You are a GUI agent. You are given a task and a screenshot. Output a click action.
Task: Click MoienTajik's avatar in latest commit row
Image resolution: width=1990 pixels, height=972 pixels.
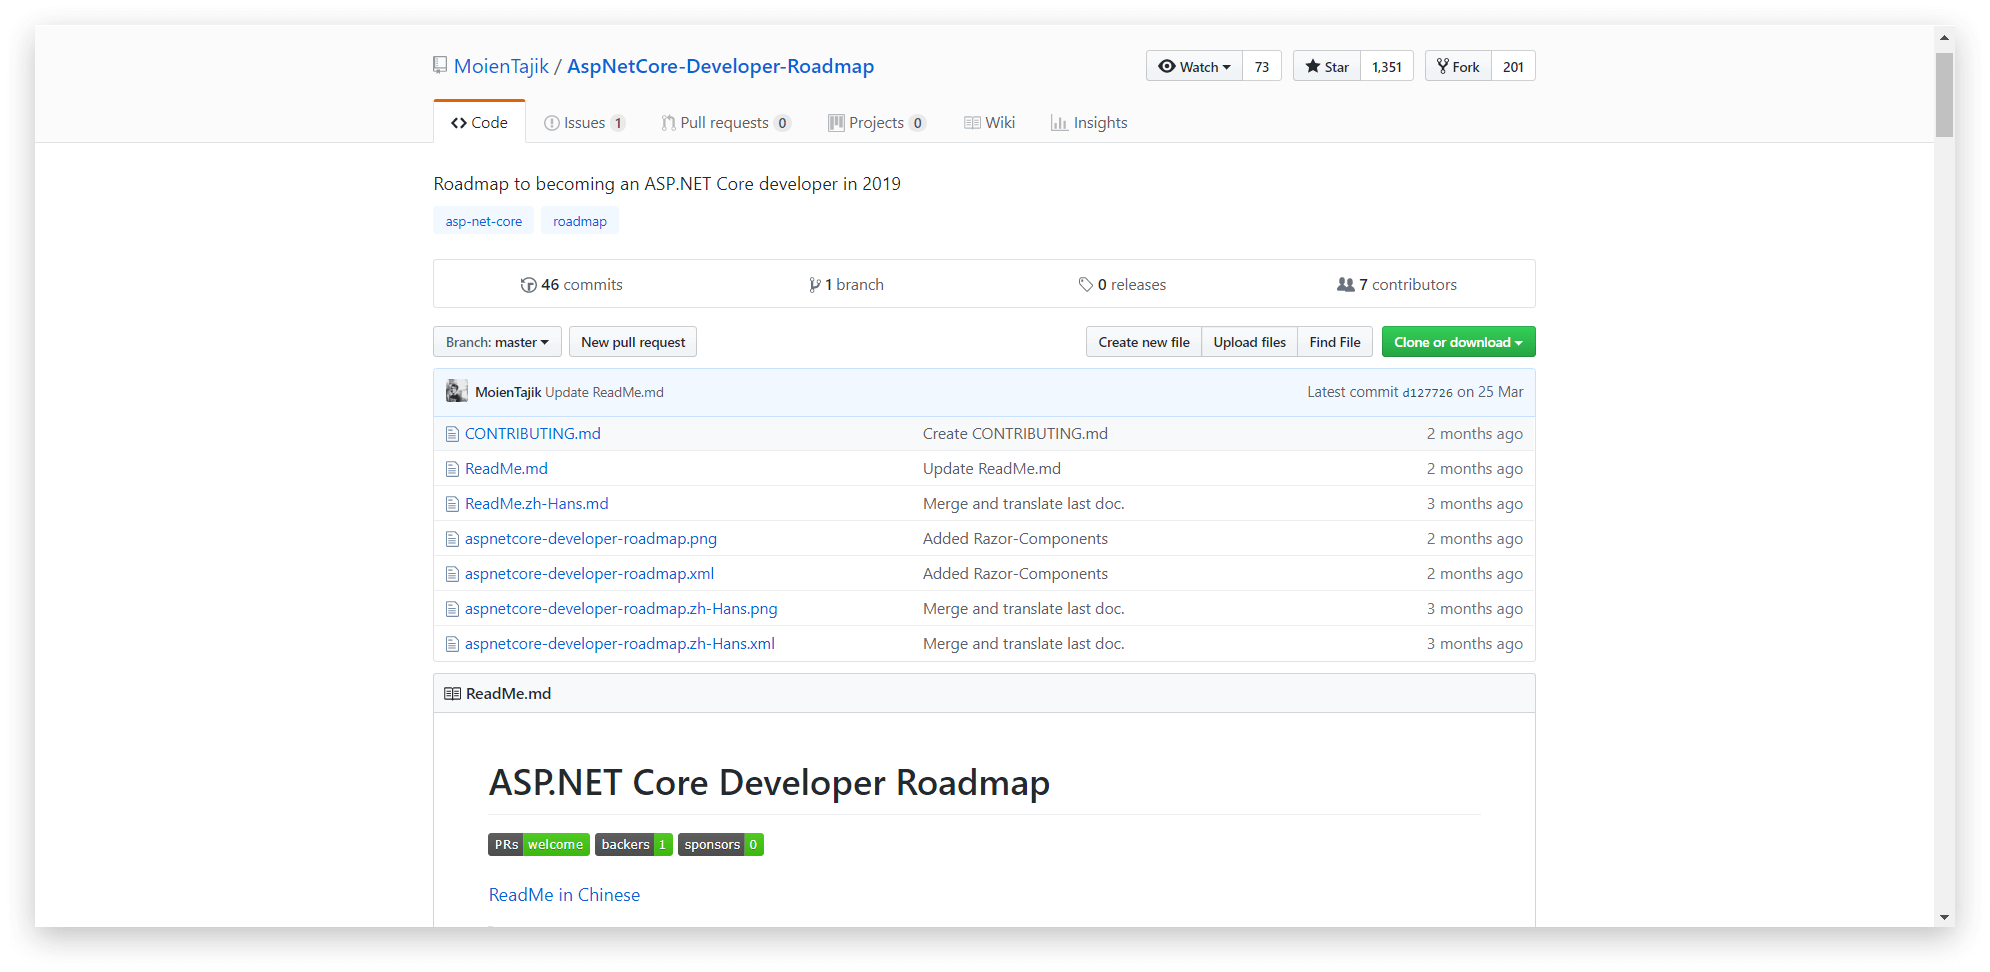[x=457, y=392]
